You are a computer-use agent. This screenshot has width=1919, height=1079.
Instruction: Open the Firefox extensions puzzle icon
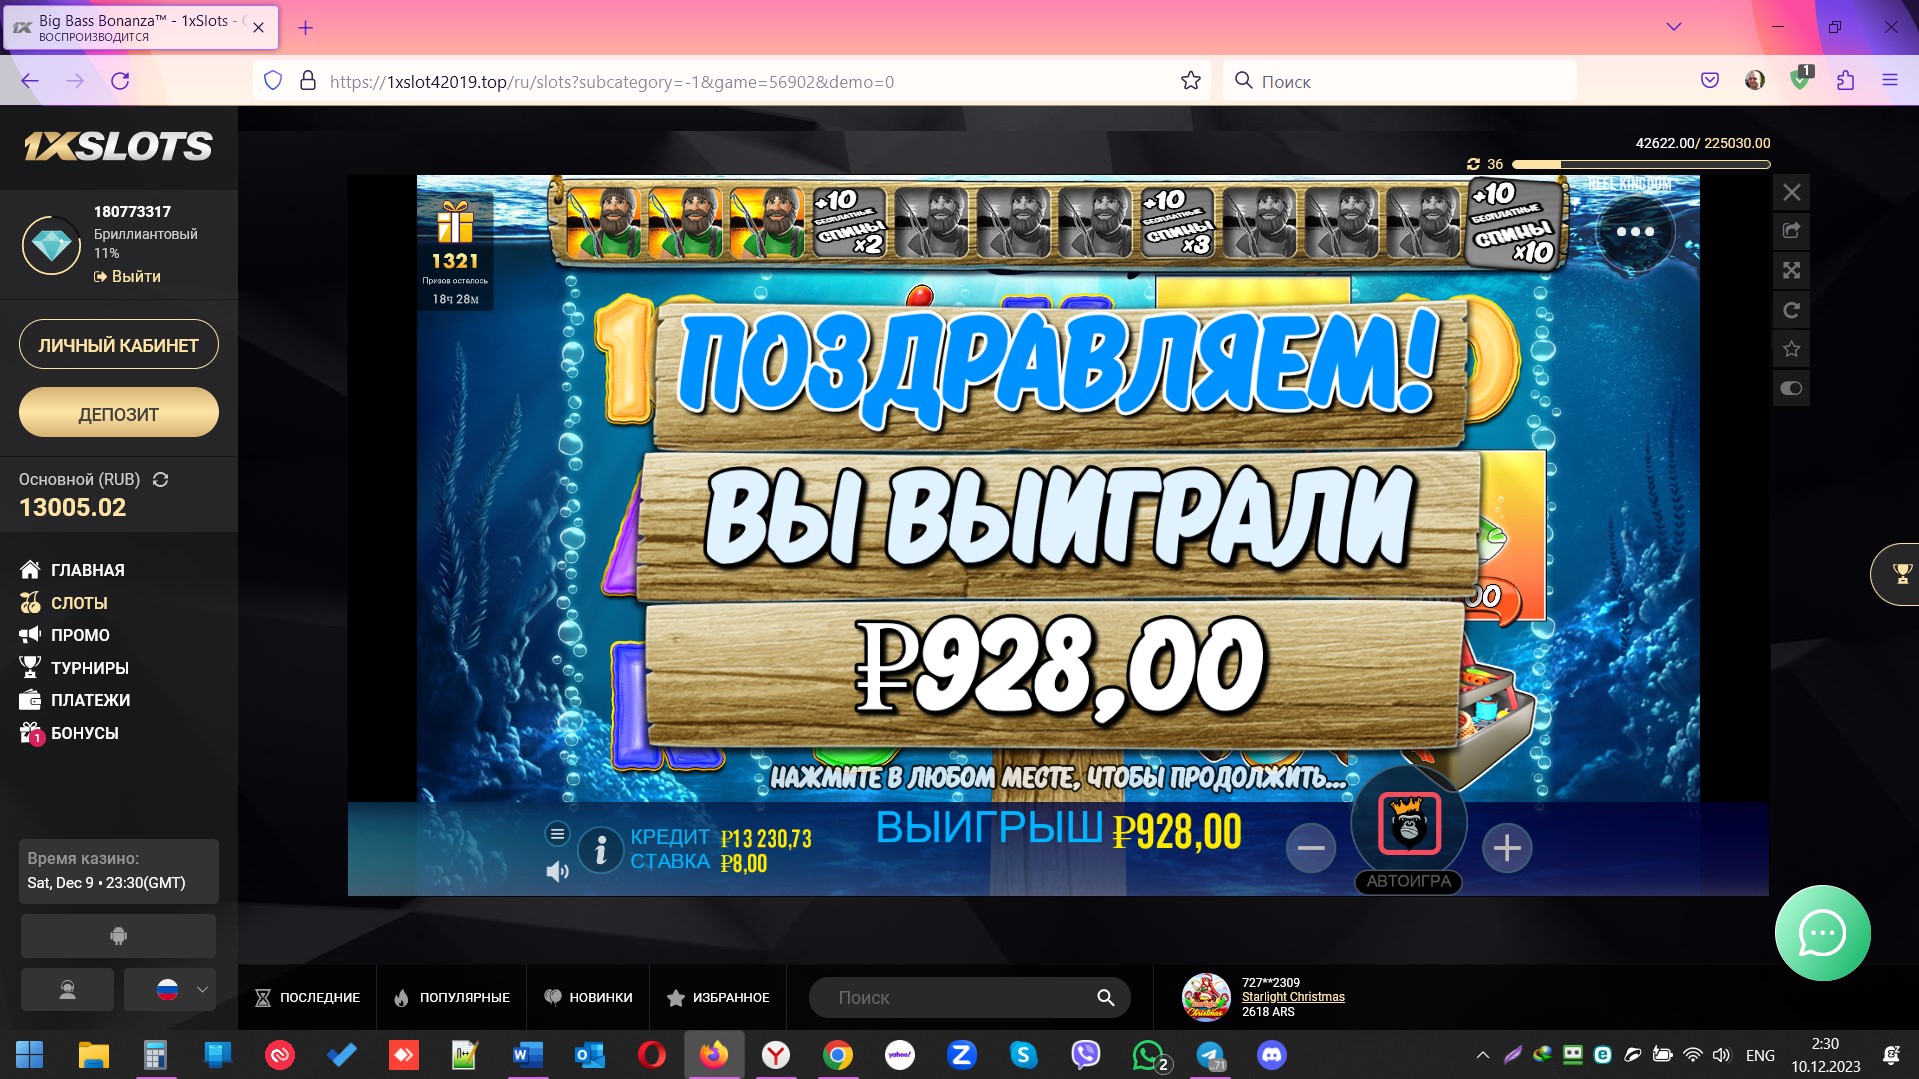click(x=1845, y=81)
